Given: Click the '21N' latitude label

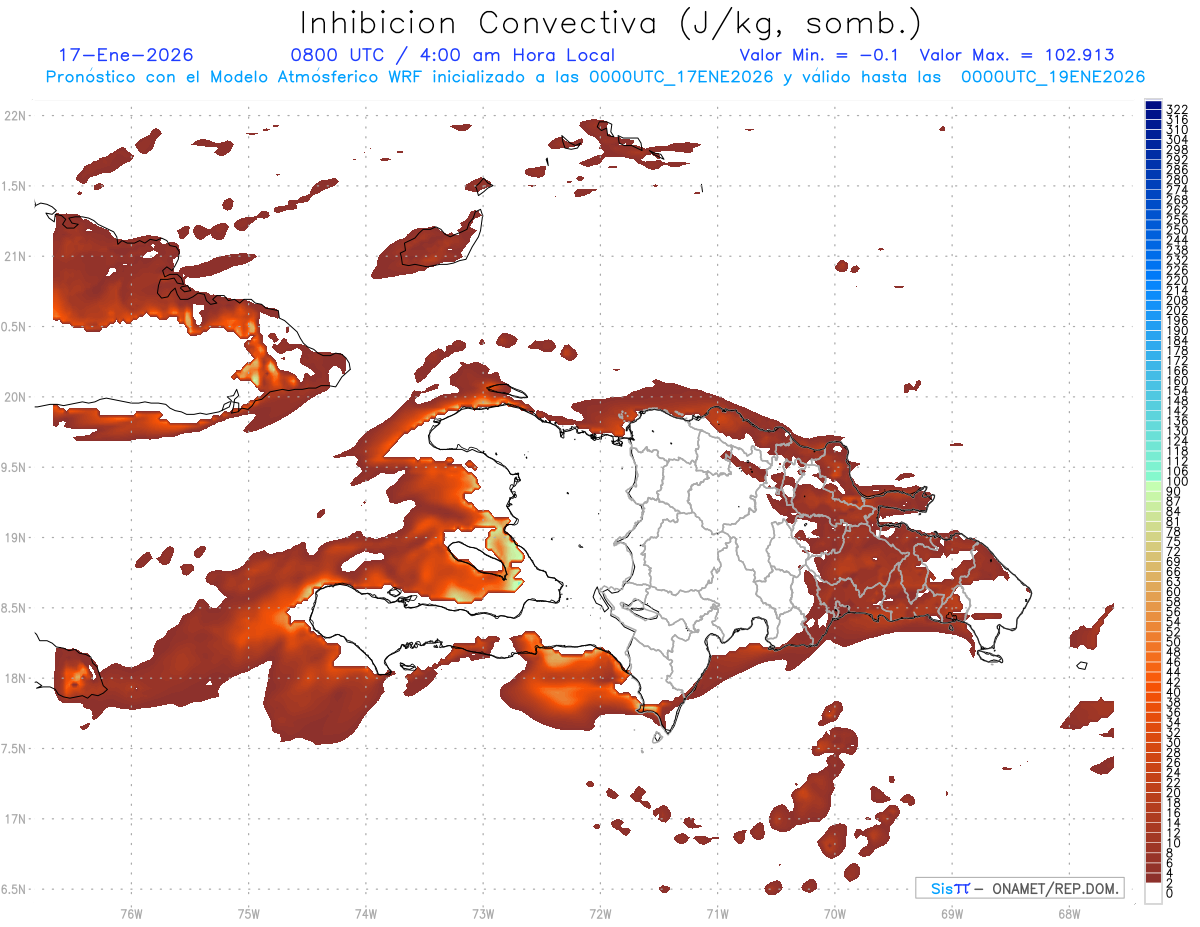Looking at the screenshot, I should (x=14, y=257).
